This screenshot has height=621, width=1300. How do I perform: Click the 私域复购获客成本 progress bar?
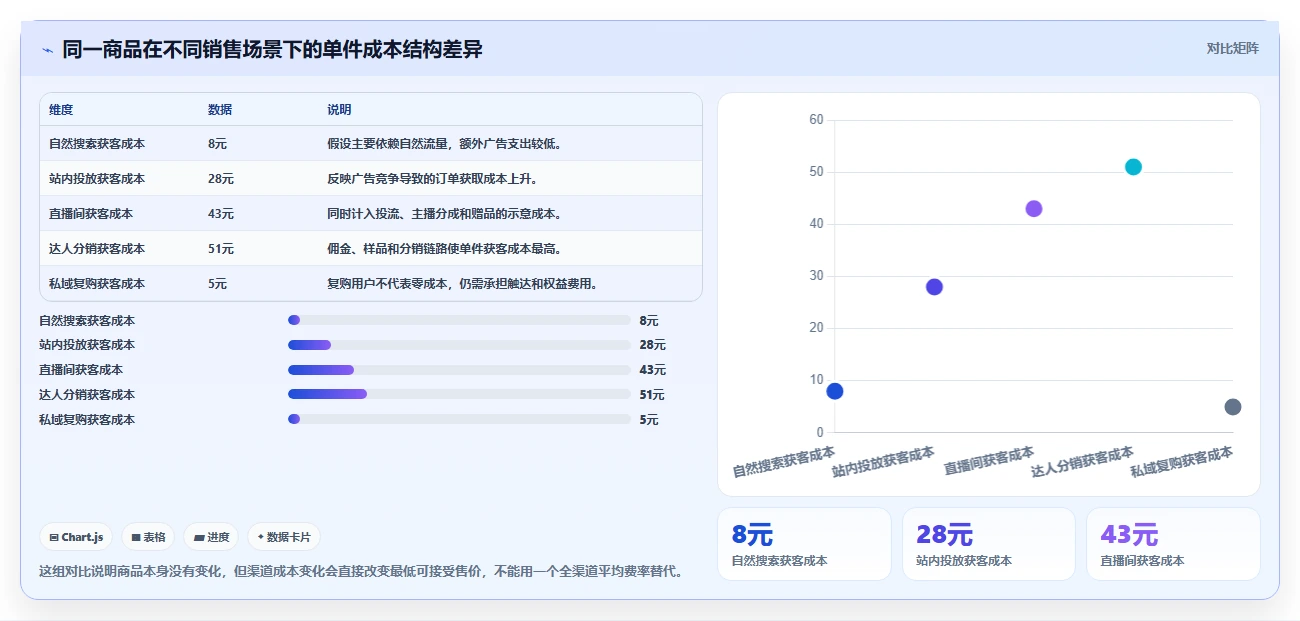[459, 420]
